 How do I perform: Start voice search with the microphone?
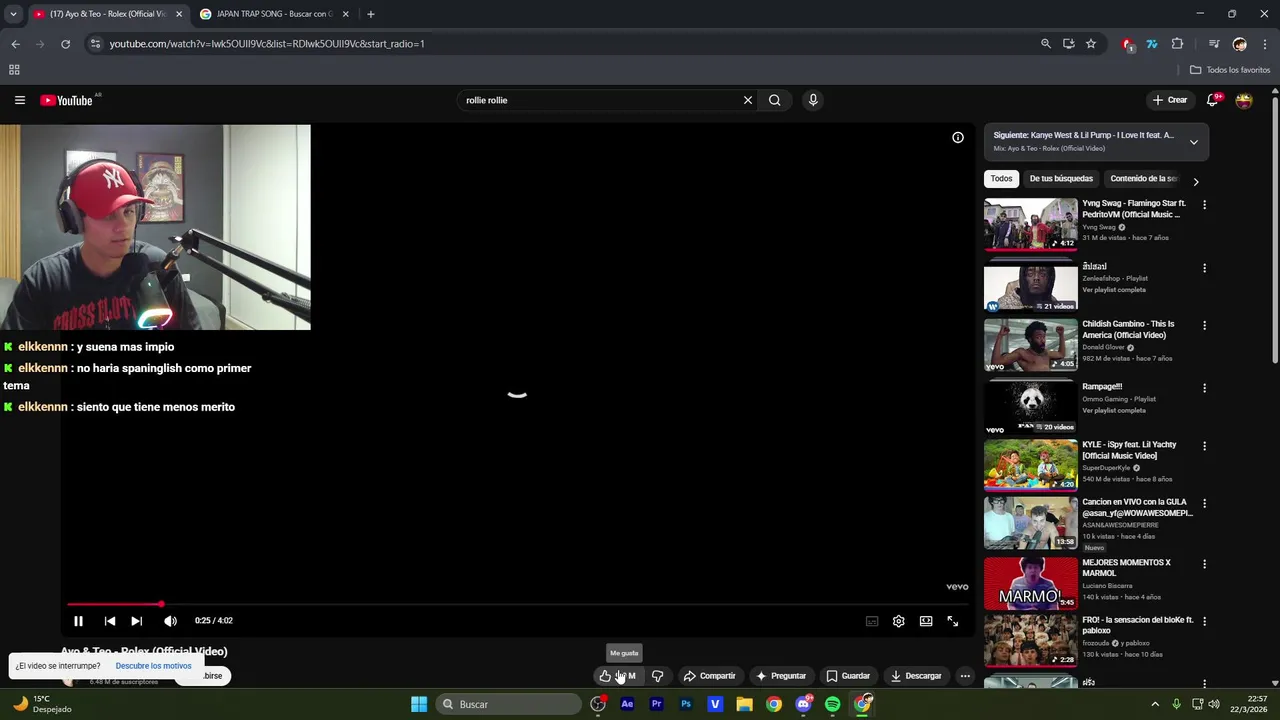click(813, 100)
